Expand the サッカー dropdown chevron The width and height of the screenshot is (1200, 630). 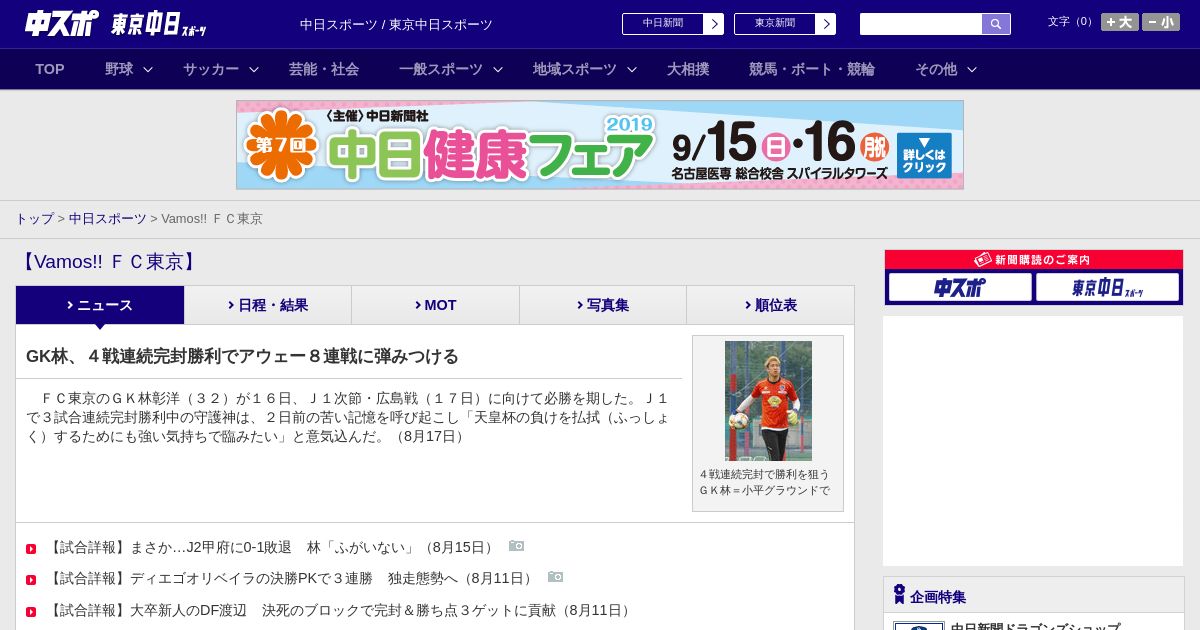coord(254,69)
